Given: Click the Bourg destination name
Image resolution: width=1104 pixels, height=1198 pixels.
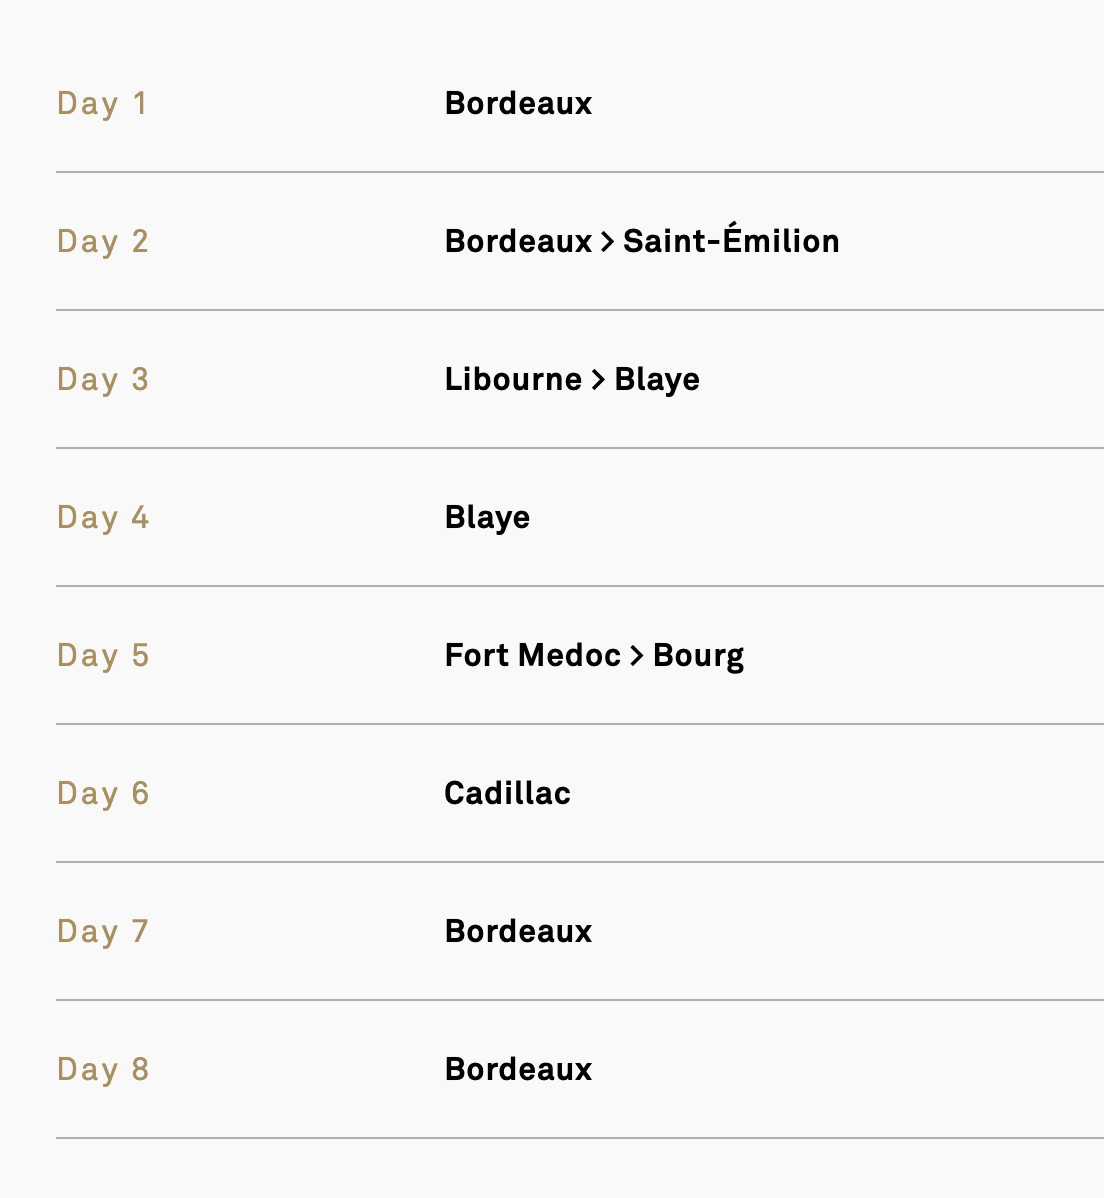Looking at the screenshot, I should (x=698, y=656).
